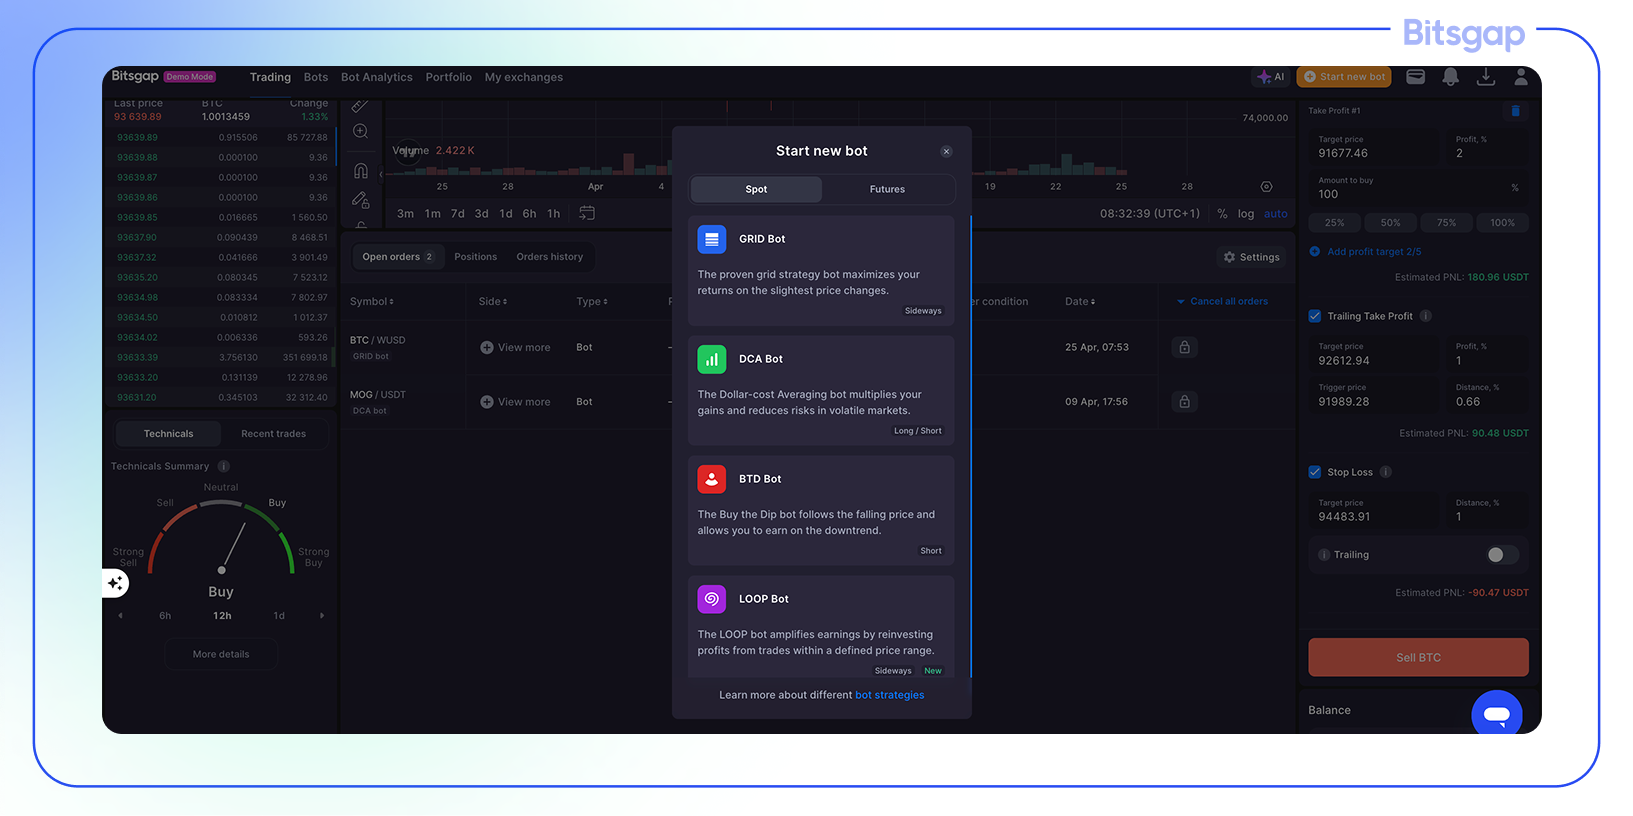Click Trailing Take Profit info icon
This screenshot has width=1633, height=816.
(x=1426, y=316)
